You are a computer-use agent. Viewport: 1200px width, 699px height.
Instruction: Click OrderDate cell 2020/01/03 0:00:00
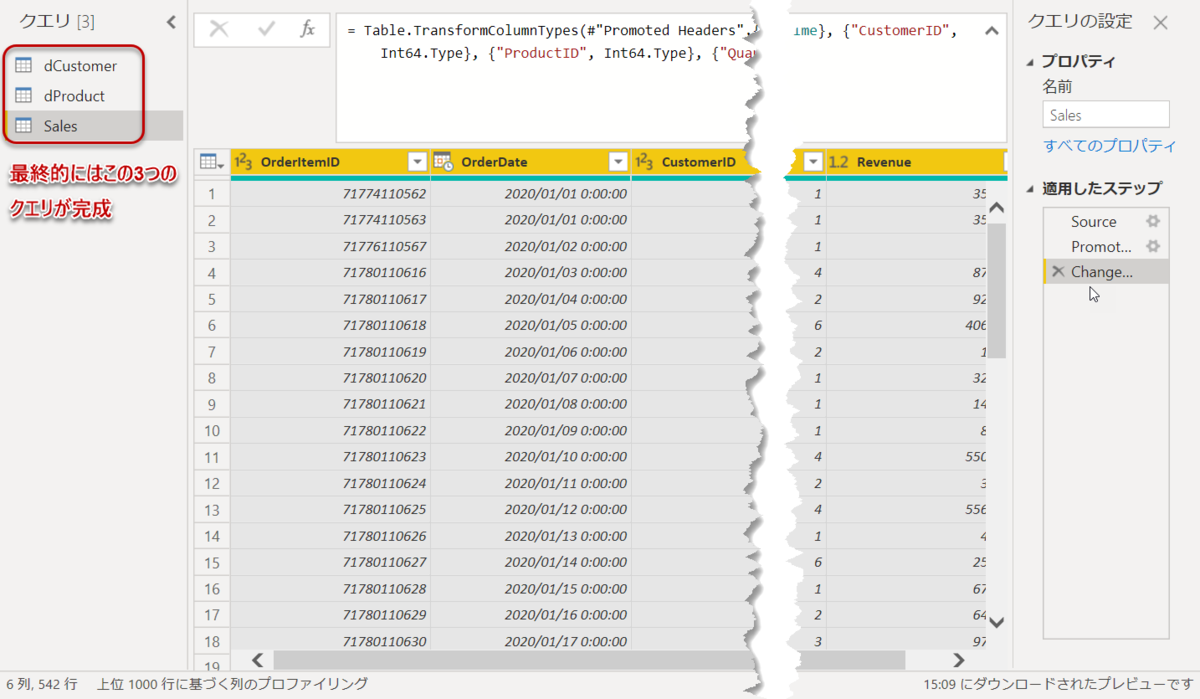pos(531,272)
